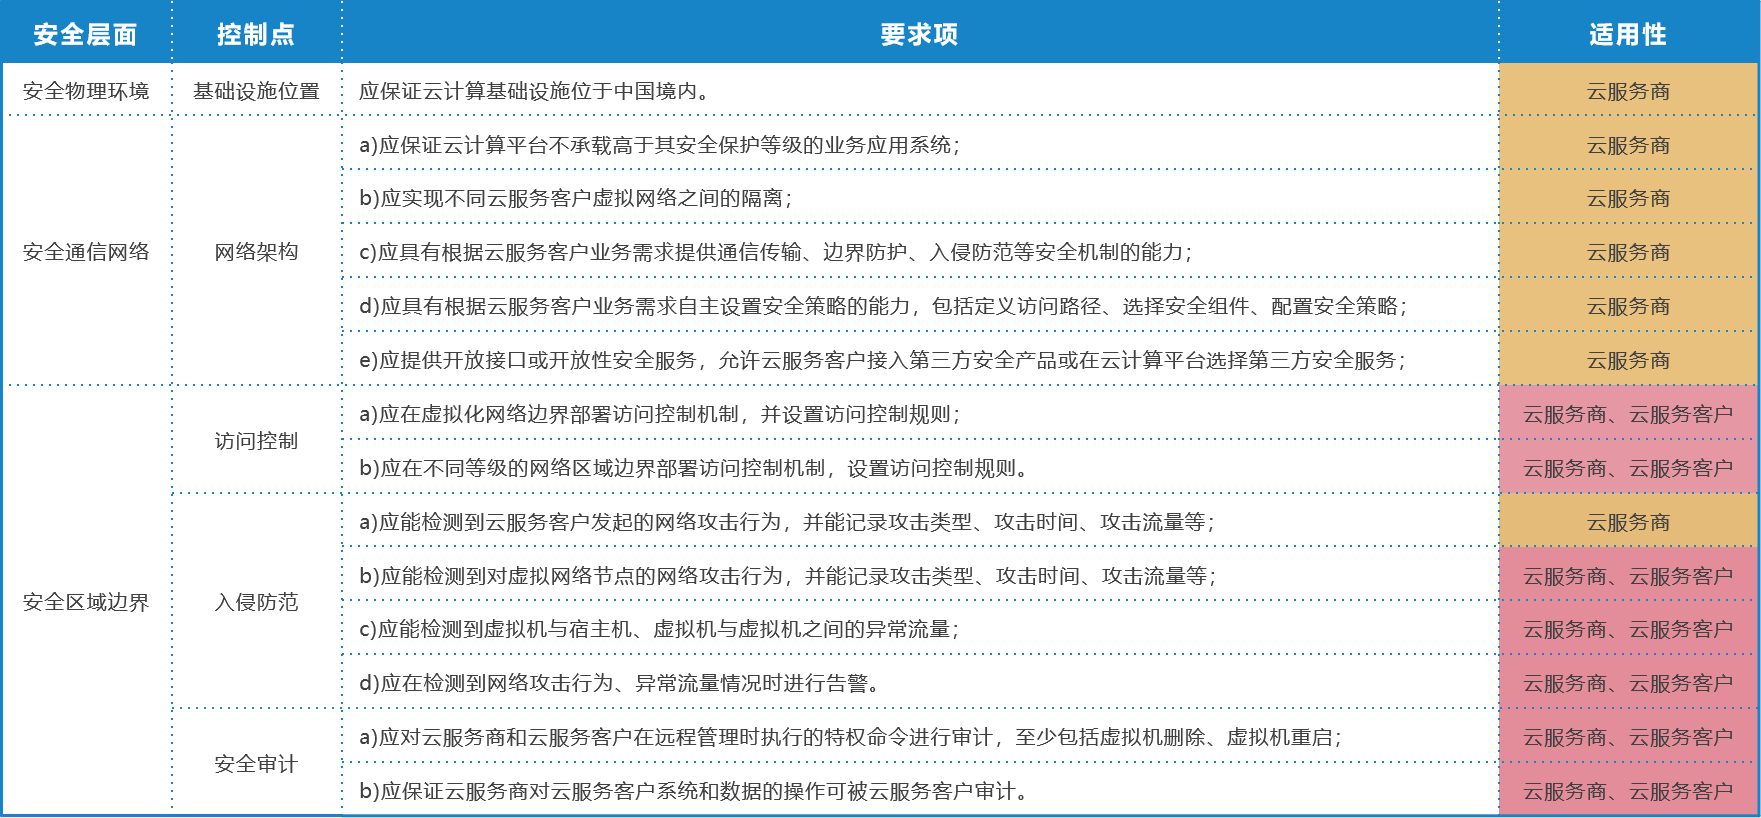This screenshot has height=818, width=1761.
Task: Select the 入侵防范 control point cell
Action: click(x=256, y=602)
